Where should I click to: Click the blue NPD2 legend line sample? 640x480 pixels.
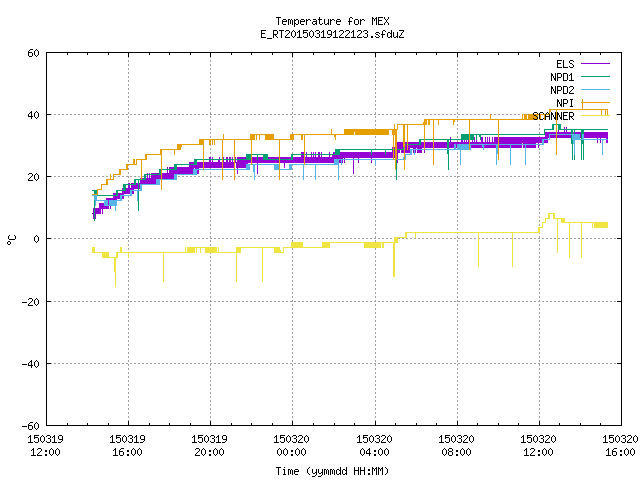tap(595, 89)
